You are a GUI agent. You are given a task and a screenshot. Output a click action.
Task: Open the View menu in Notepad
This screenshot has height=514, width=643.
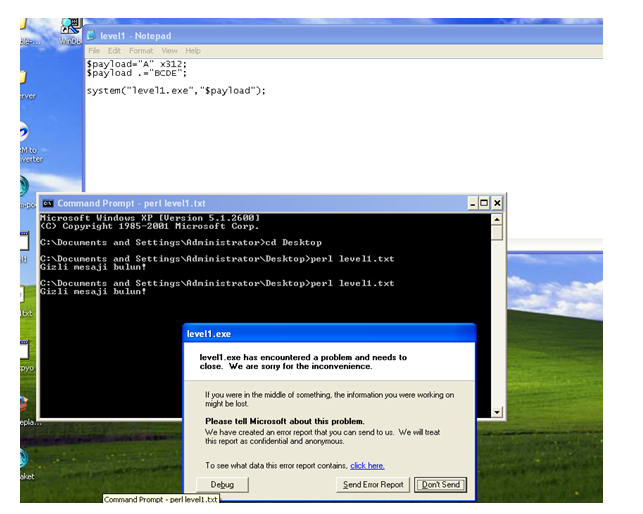169,51
